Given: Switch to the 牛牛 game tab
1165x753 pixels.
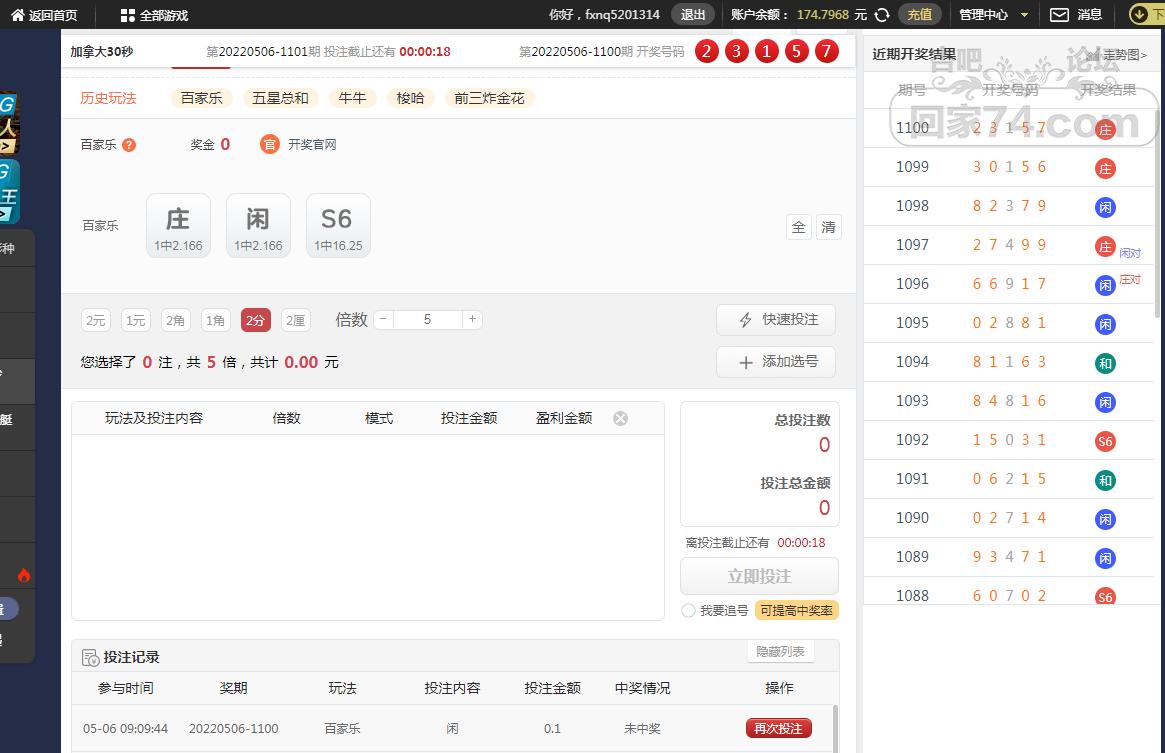Looking at the screenshot, I should (352, 98).
